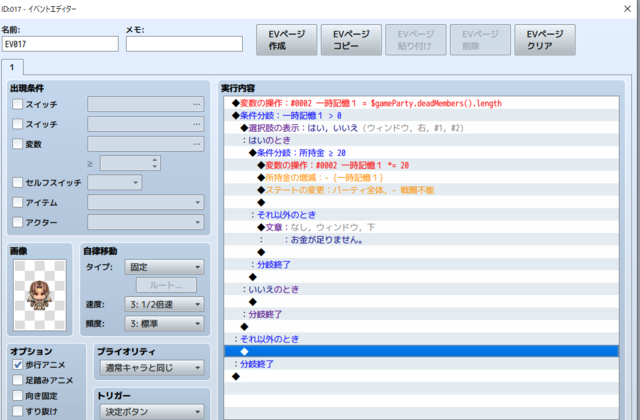Select the ：いいえのとき line

click(421, 289)
